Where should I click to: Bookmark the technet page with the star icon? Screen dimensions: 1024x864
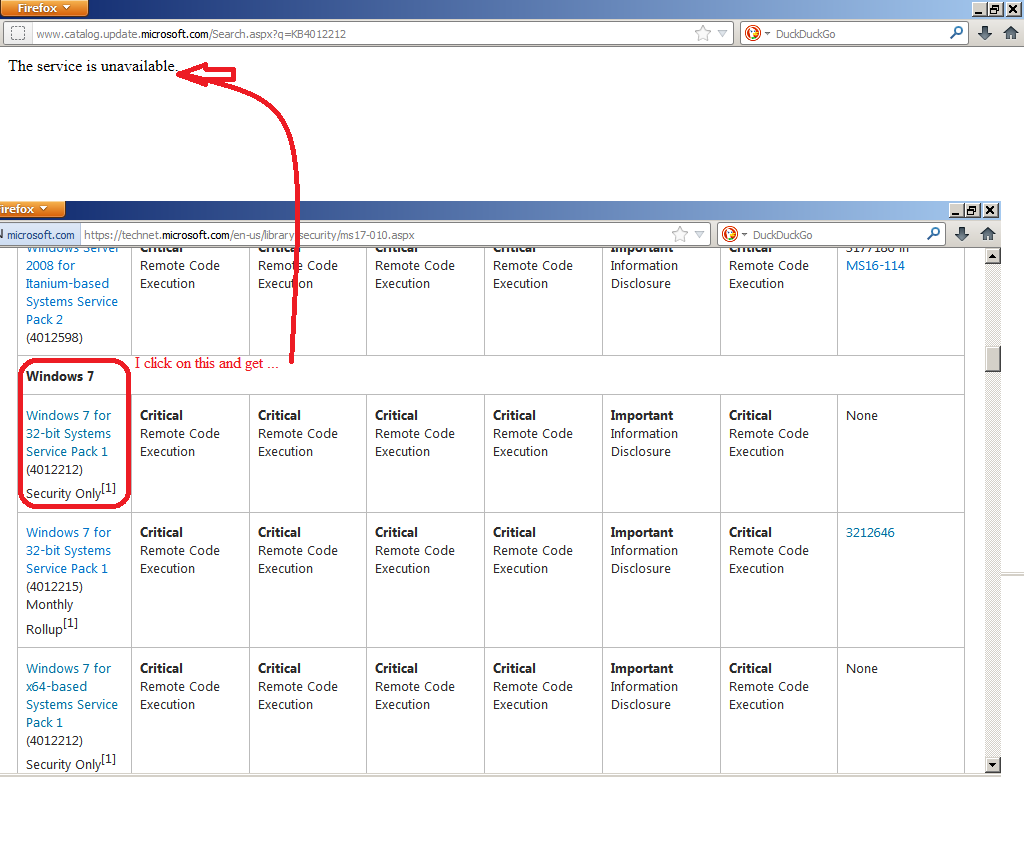[680, 234]
